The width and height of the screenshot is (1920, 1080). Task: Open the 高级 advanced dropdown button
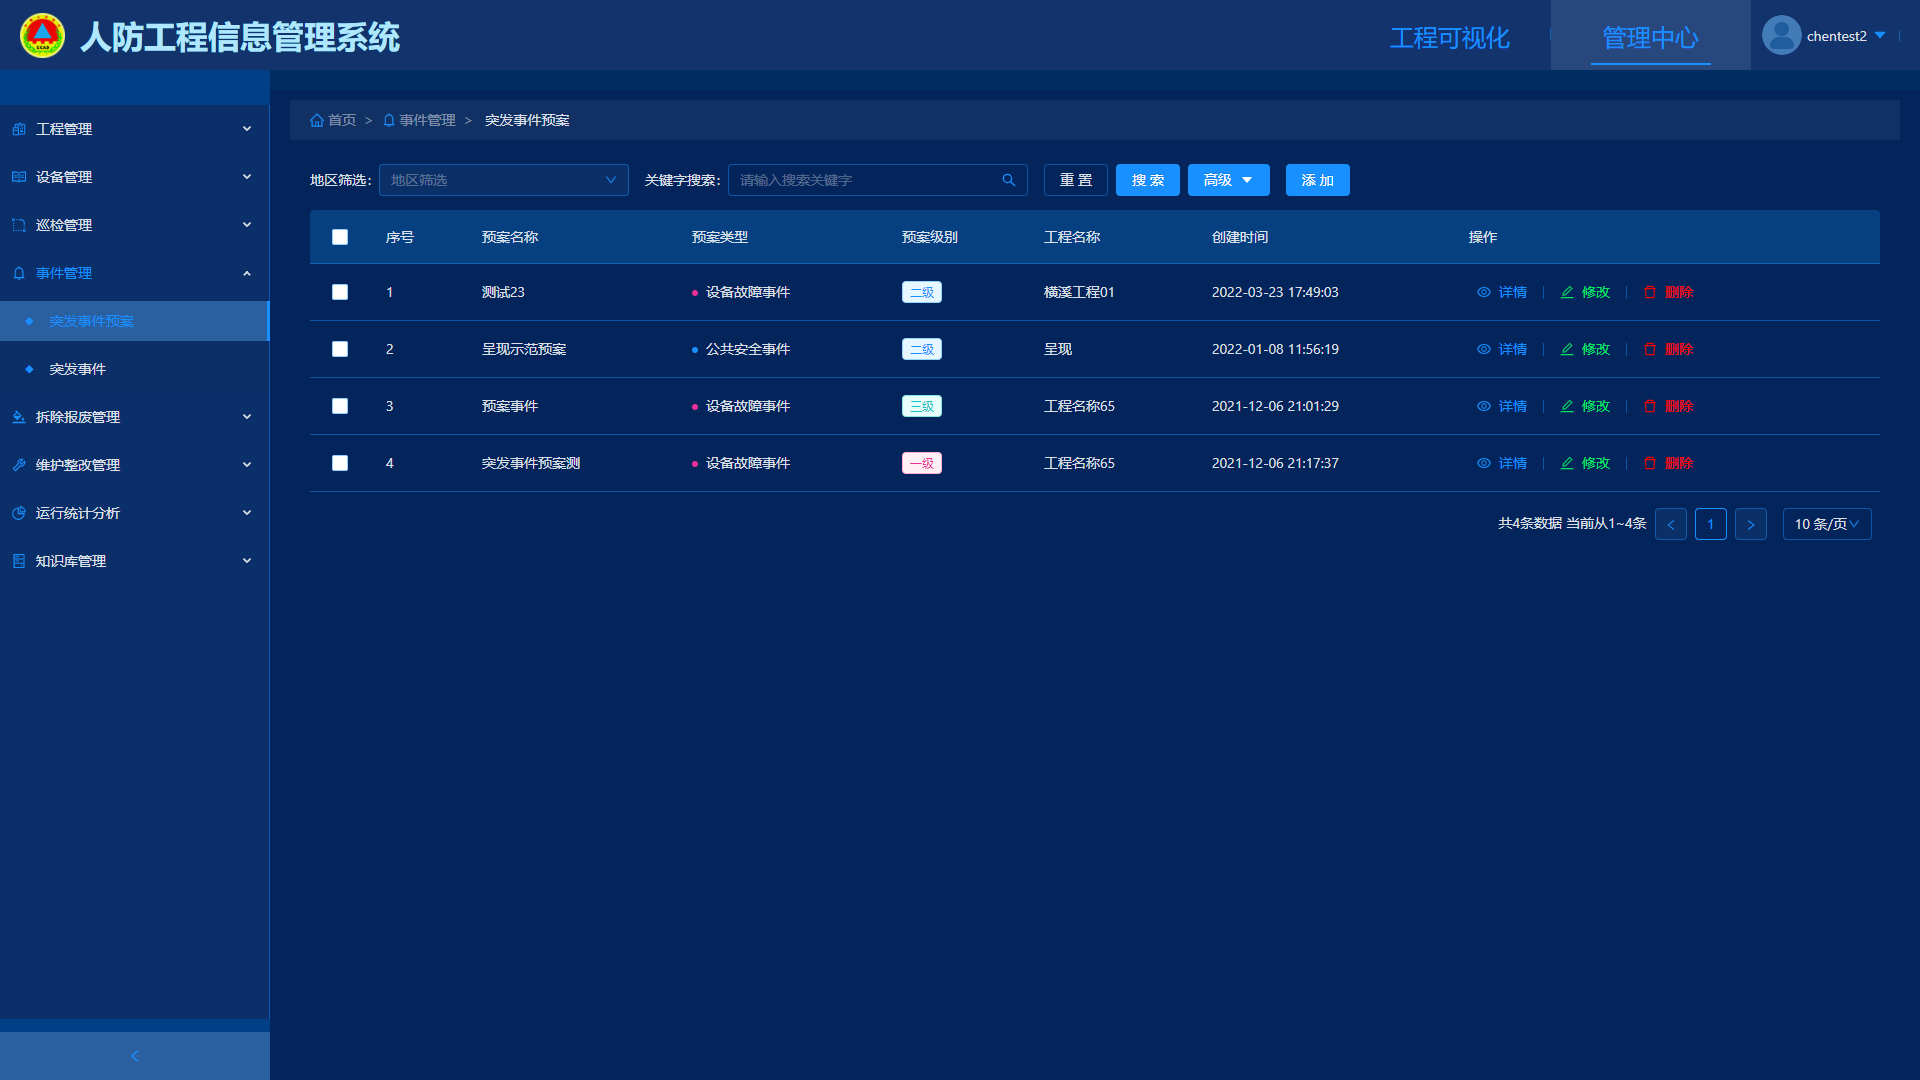tap(1228, 180)
